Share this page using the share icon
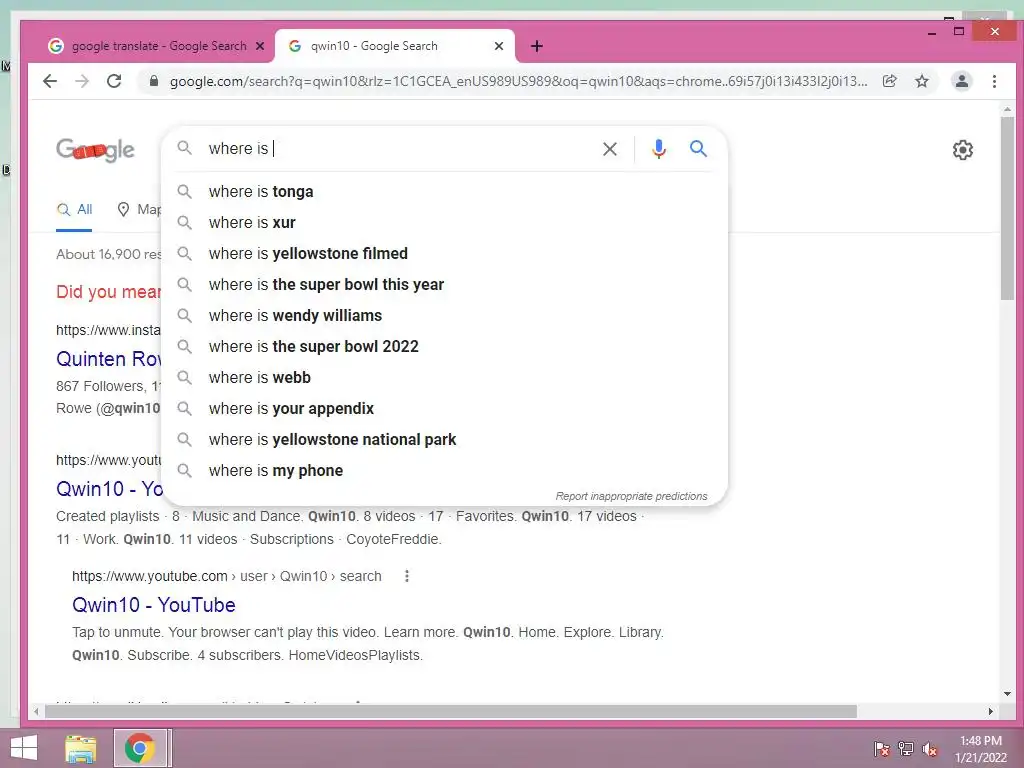The width and height of the screenshot is (1024, 768). [889, 81]
